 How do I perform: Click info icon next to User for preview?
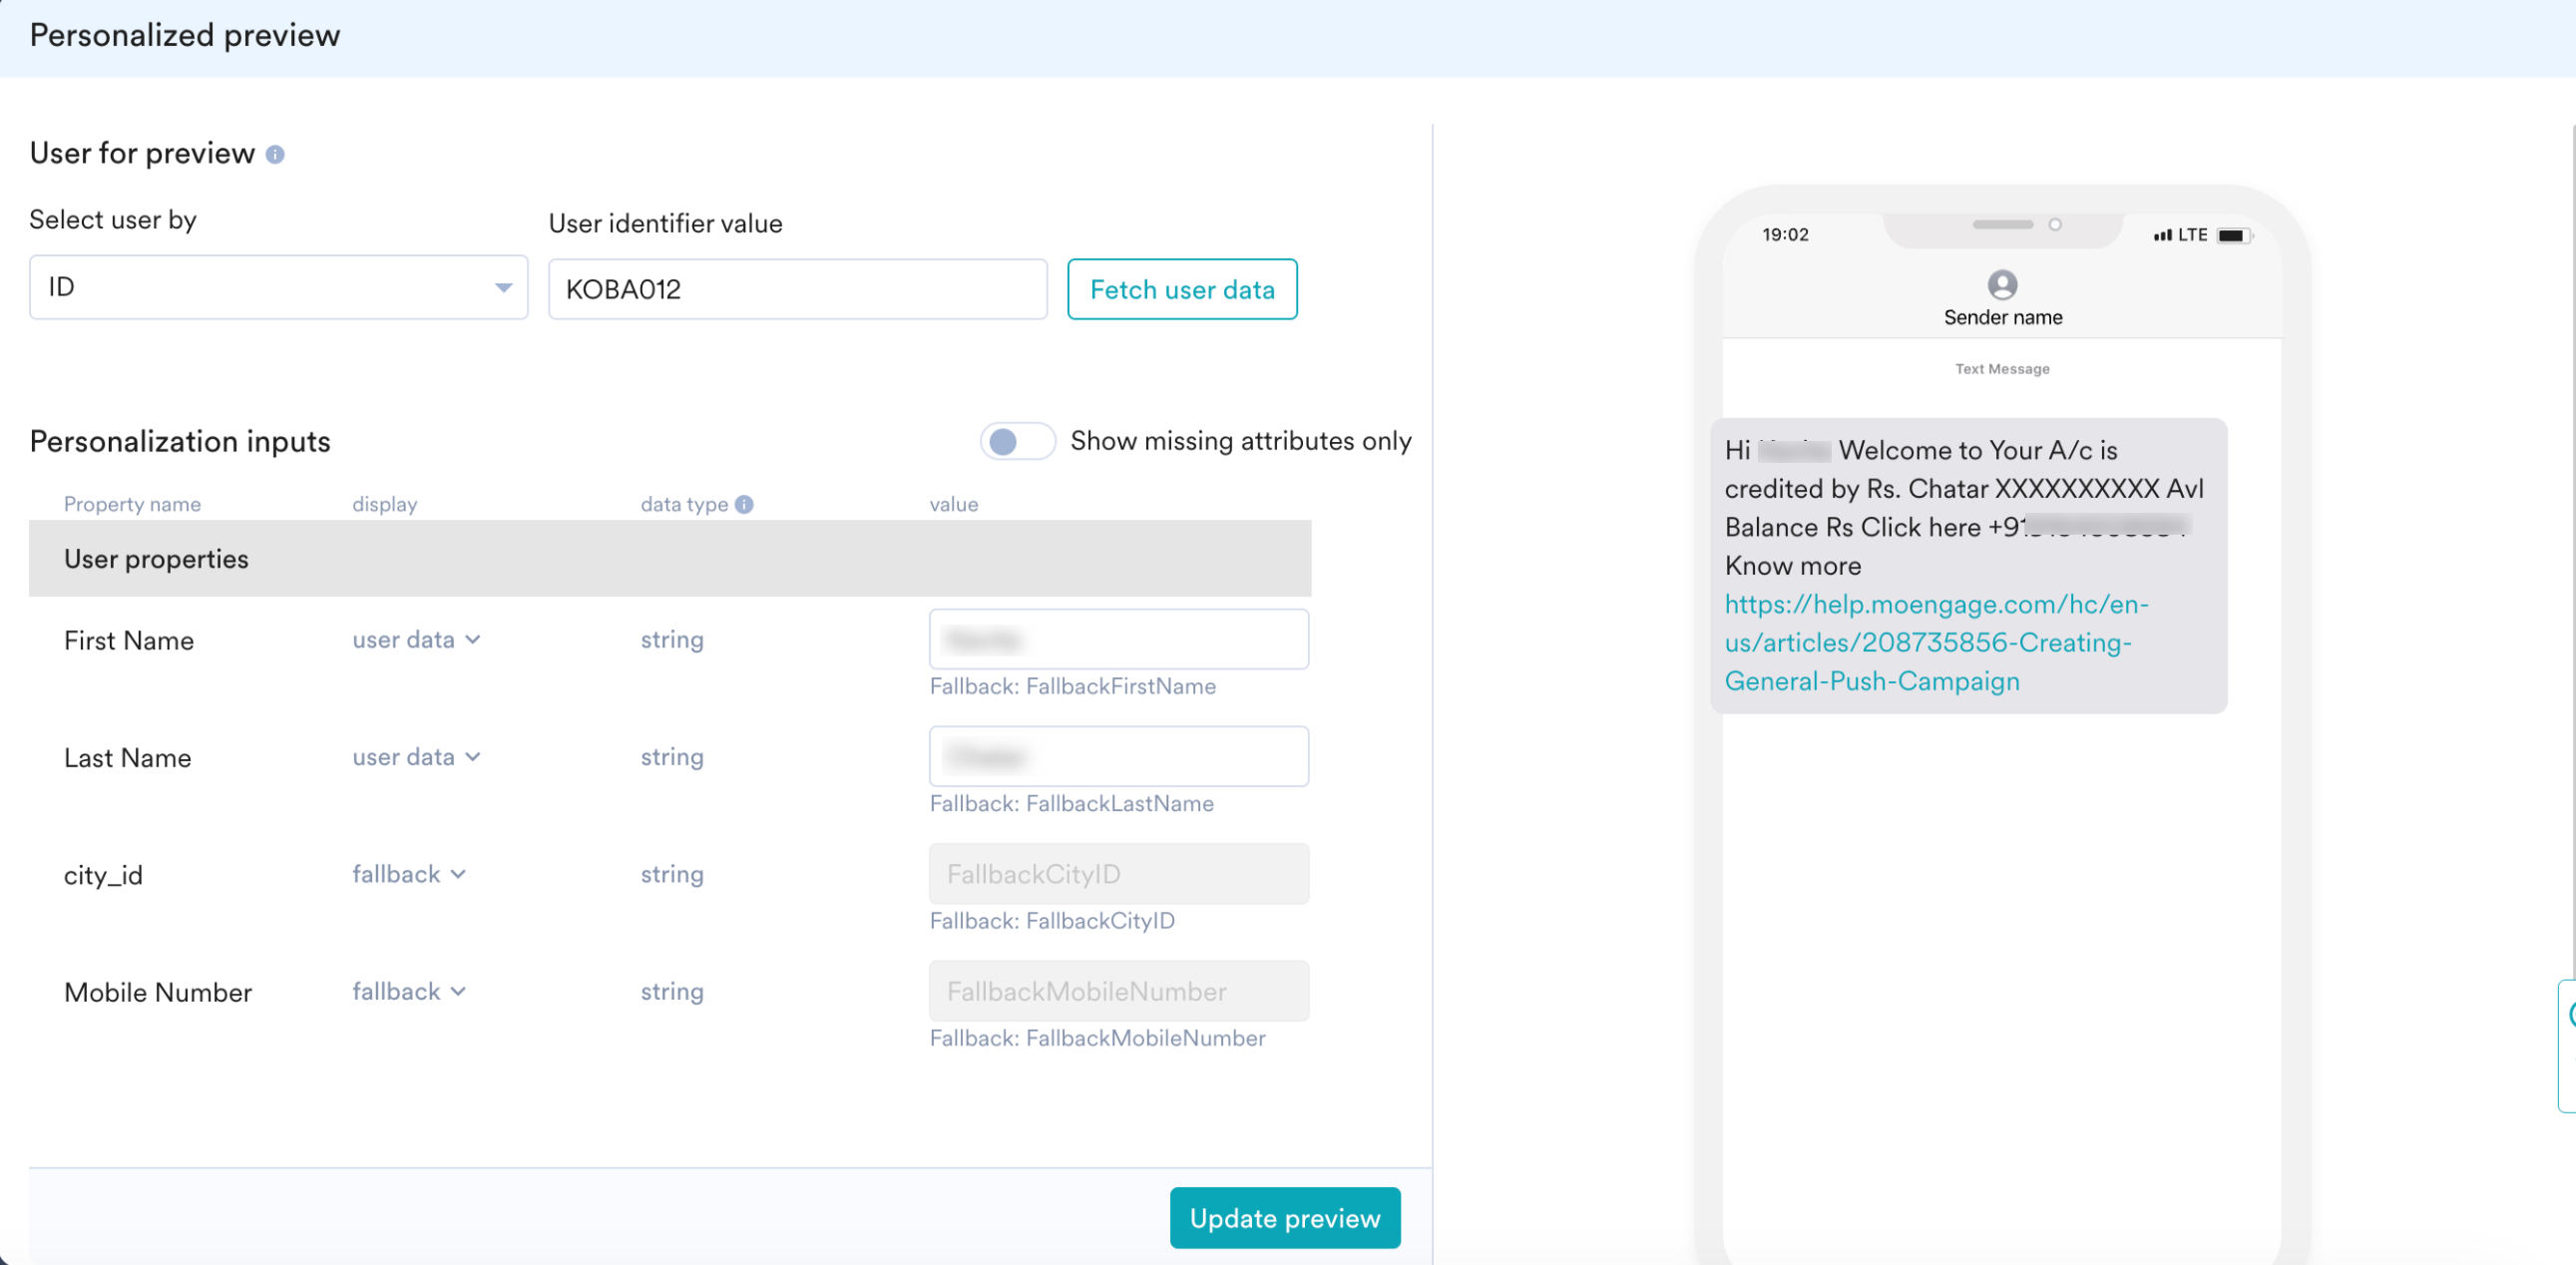(275, 155)
